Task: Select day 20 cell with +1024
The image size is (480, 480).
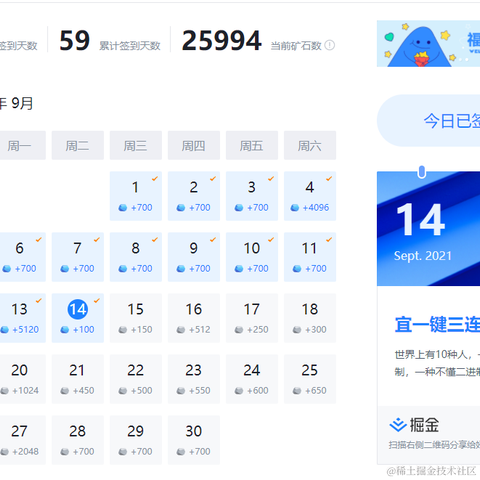Action: pos(23,379)
